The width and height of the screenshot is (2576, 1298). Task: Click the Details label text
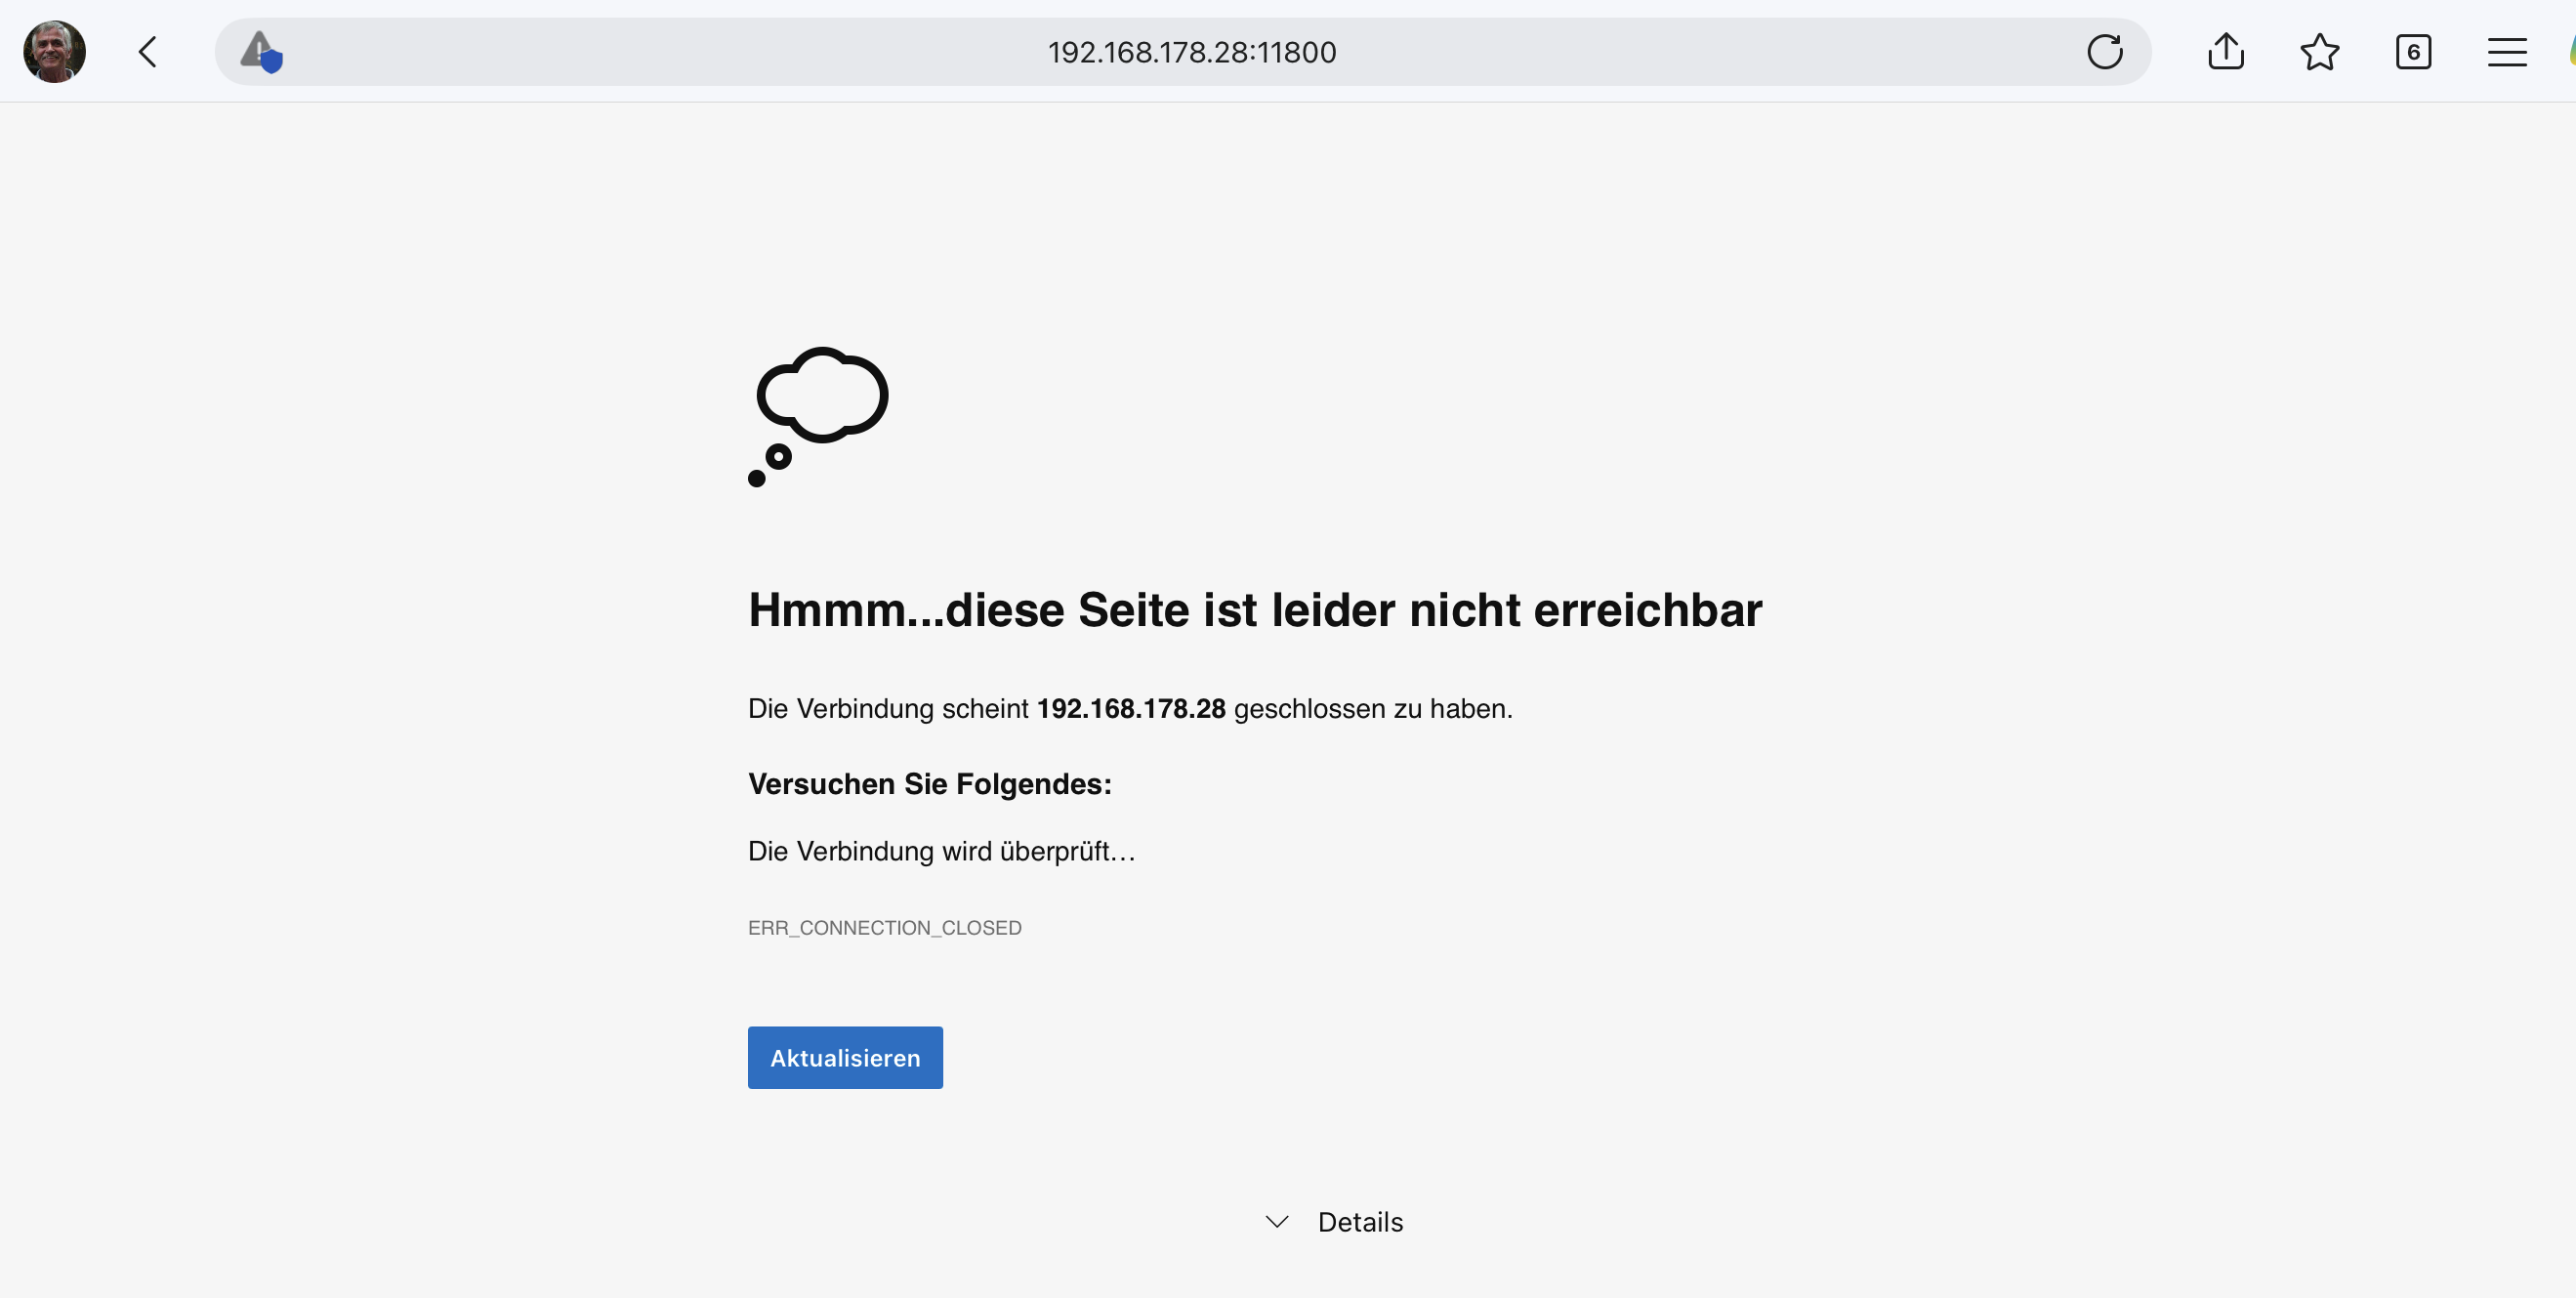[1360, 1222]
